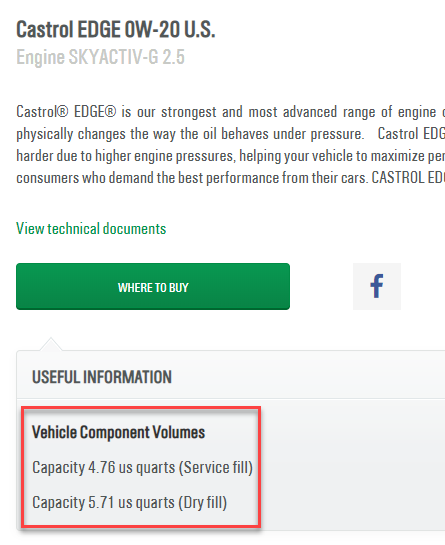Click the Engine SKYACTIV-G 2.5 subtitle
Image resolution: width=445 pixels, height=545 pixels.
click(x=100, y=57)
